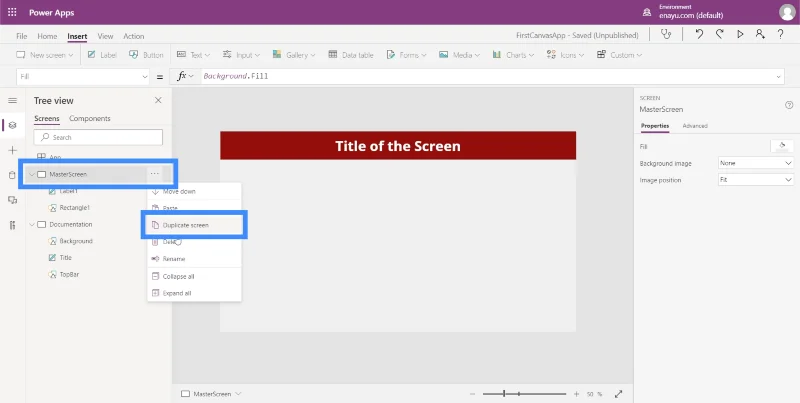Open the New screen dropdown
This screenshot has height=403, width=800.
coord(44,55)
